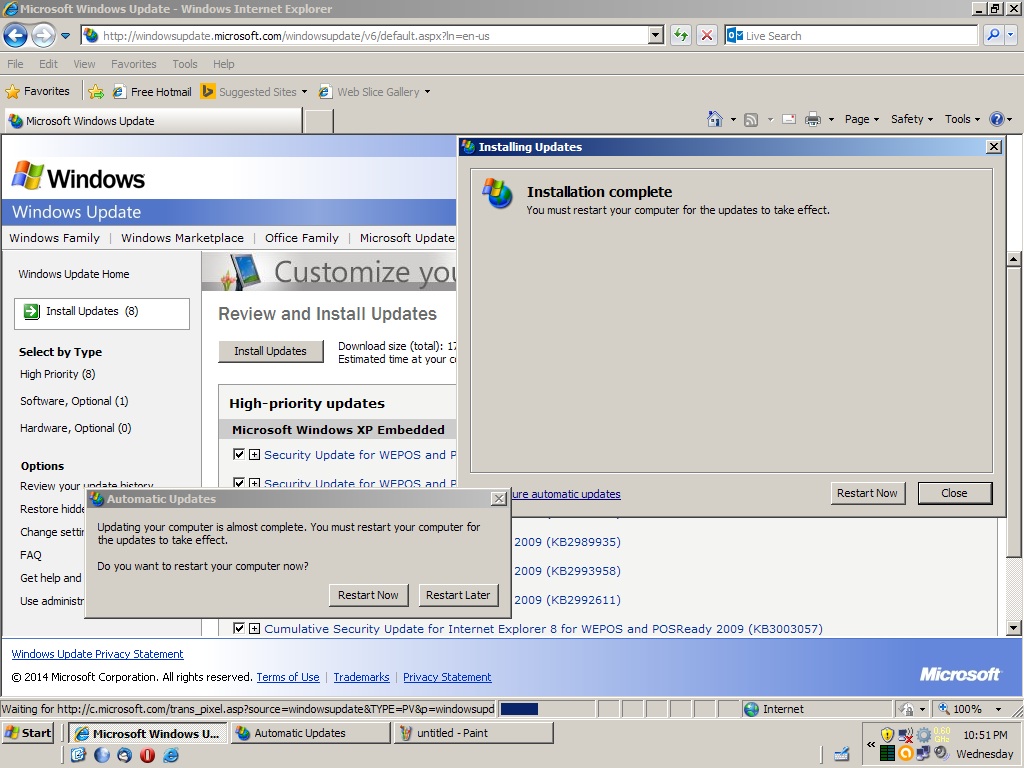Go back with the browser Back arrow
The width and height of the screenshot is (1024, 768).
click(x=16, y=35)
